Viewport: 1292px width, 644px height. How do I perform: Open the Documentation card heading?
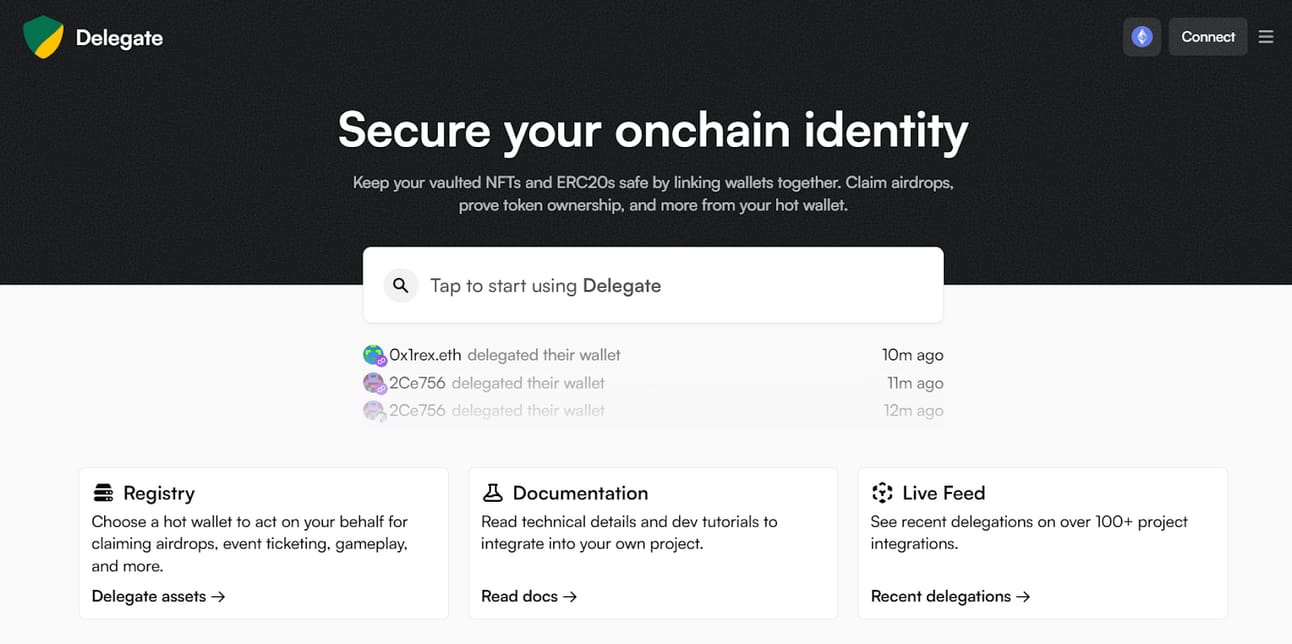[x=580, y=493]
